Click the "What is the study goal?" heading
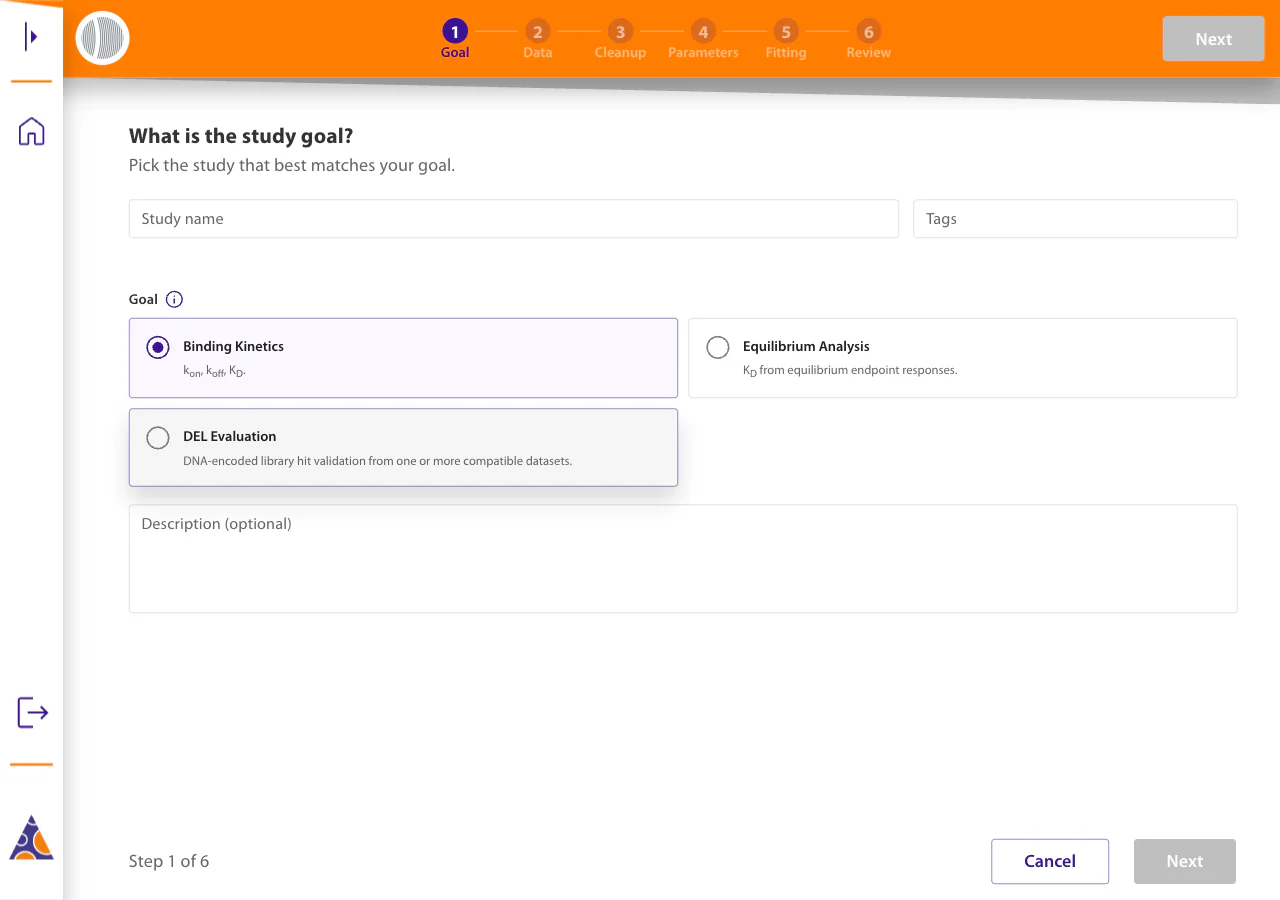Screen dimensions: 1280x900 [x=241, y=136]
